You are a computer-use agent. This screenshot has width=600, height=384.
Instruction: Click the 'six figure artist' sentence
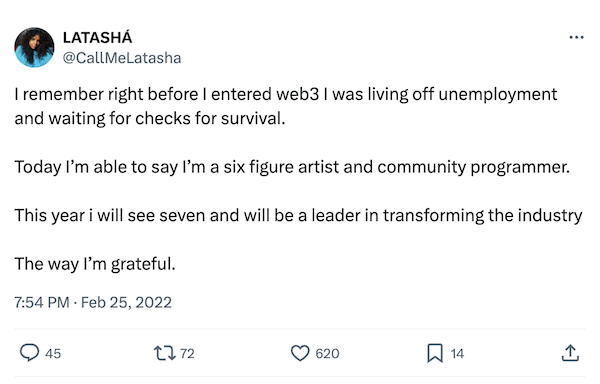pos(292,167)
